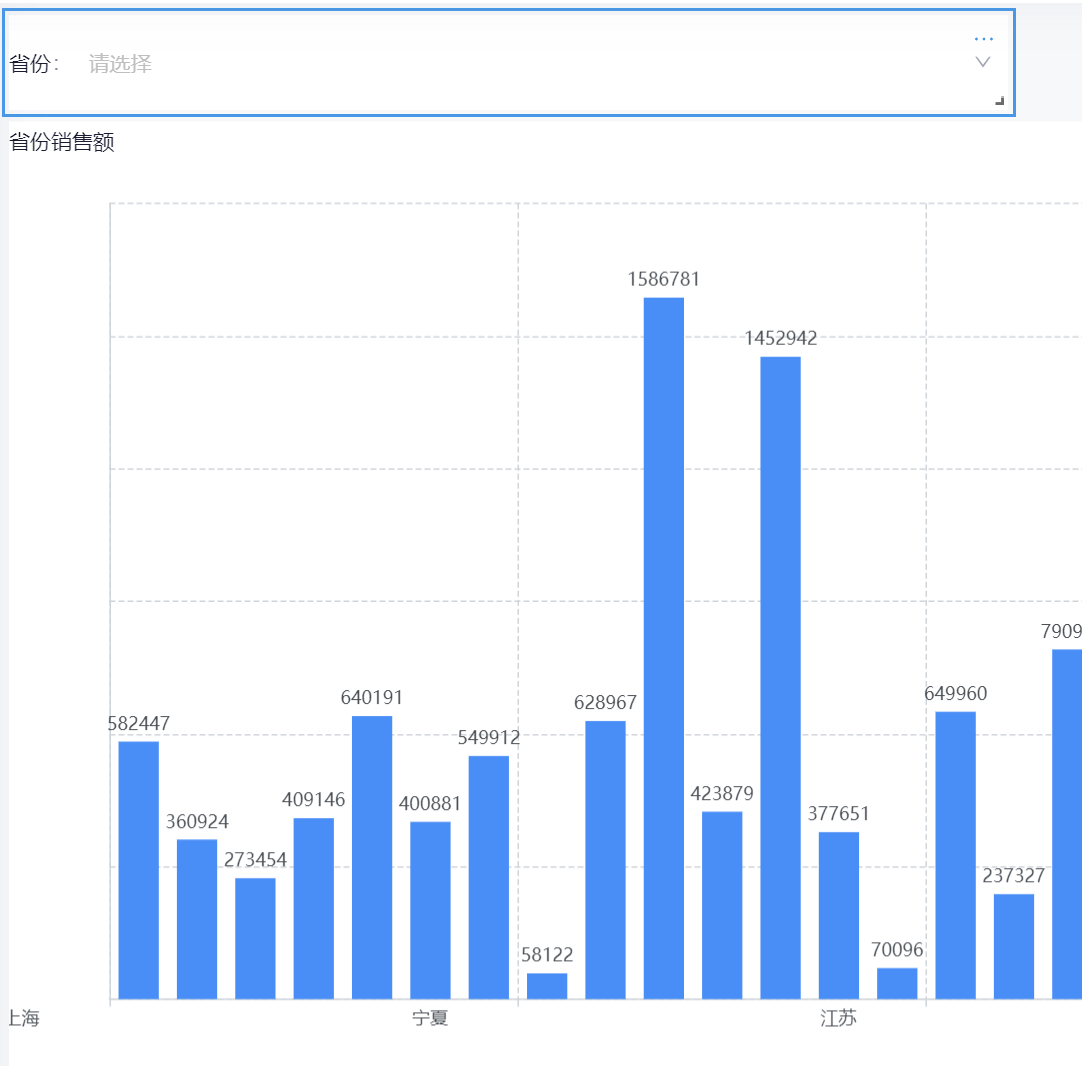Select the bar labeled 273454
The height and width of the screenshot is (1066, 1082).
(255, 938)
